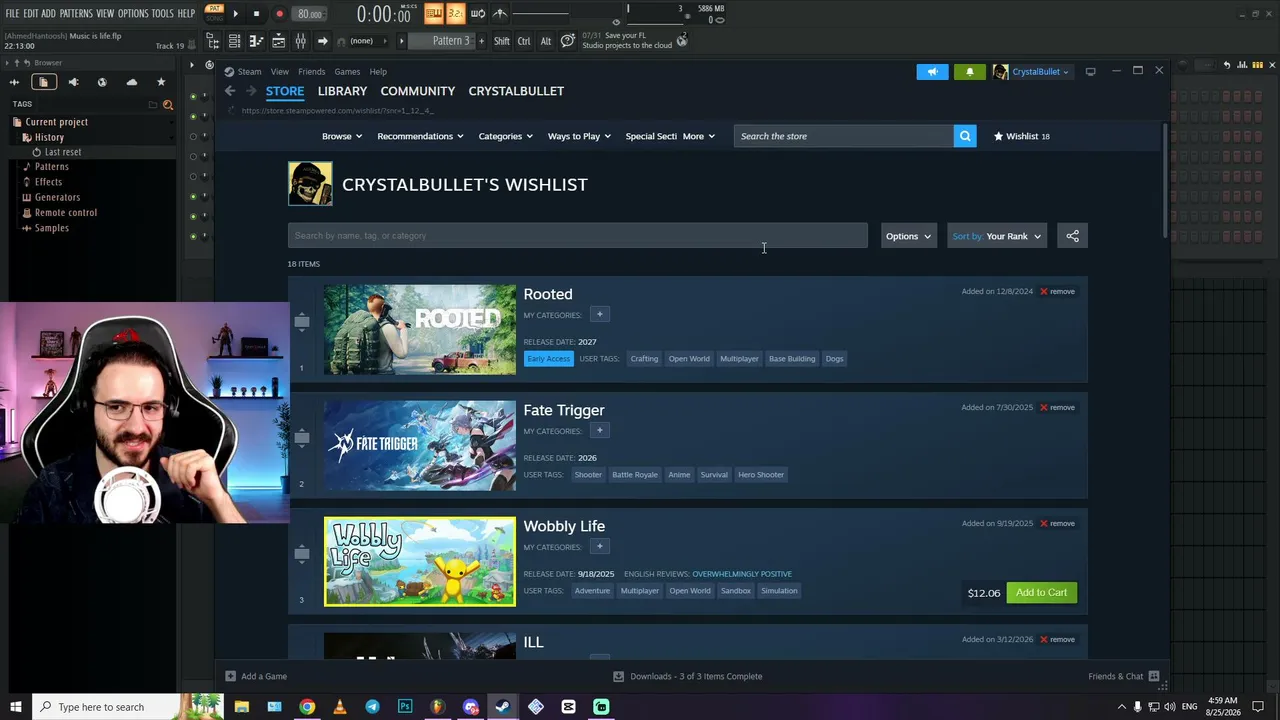
Task: Select Patterns item in FL browser tree
Action: (x=51, y=167)
